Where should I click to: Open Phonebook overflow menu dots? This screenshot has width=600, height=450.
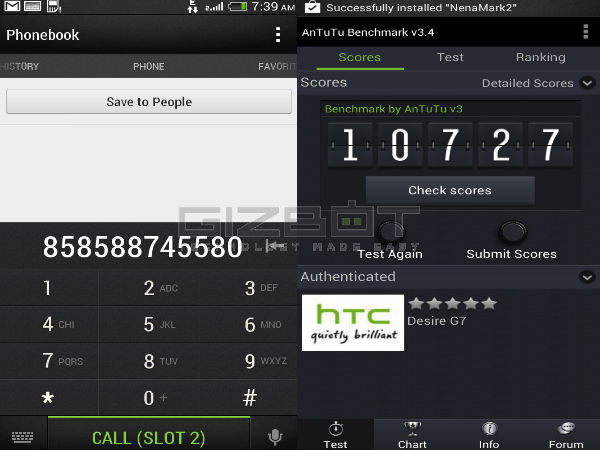click(278, 35)
